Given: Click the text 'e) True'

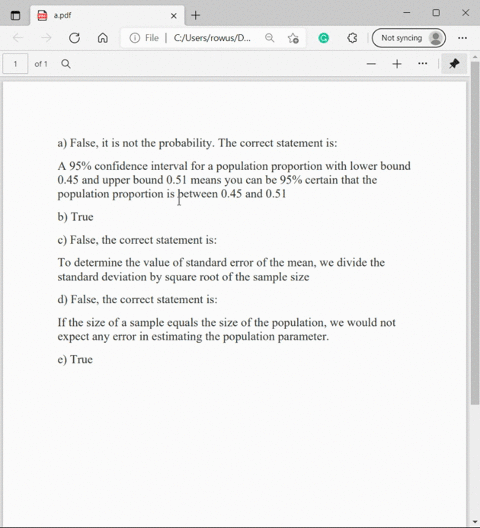Looking at the screenshot, I should point(75,359).
